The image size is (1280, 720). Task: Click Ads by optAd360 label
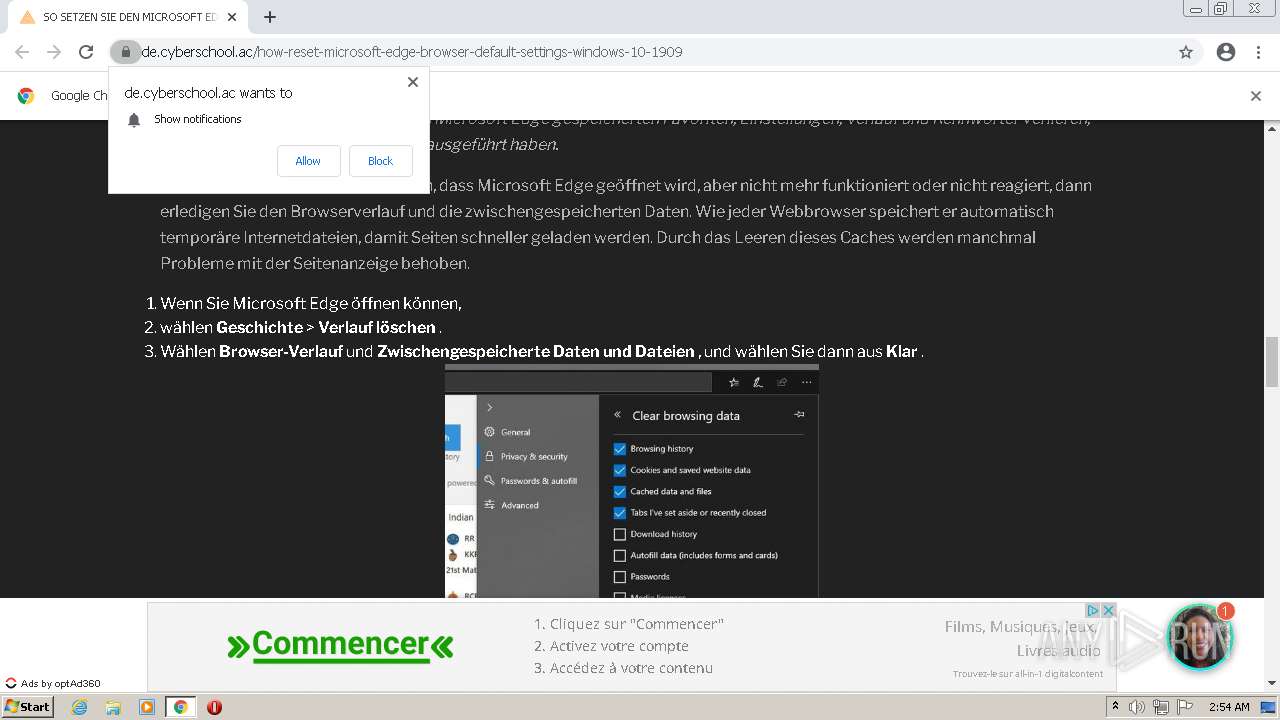(53, 684)
